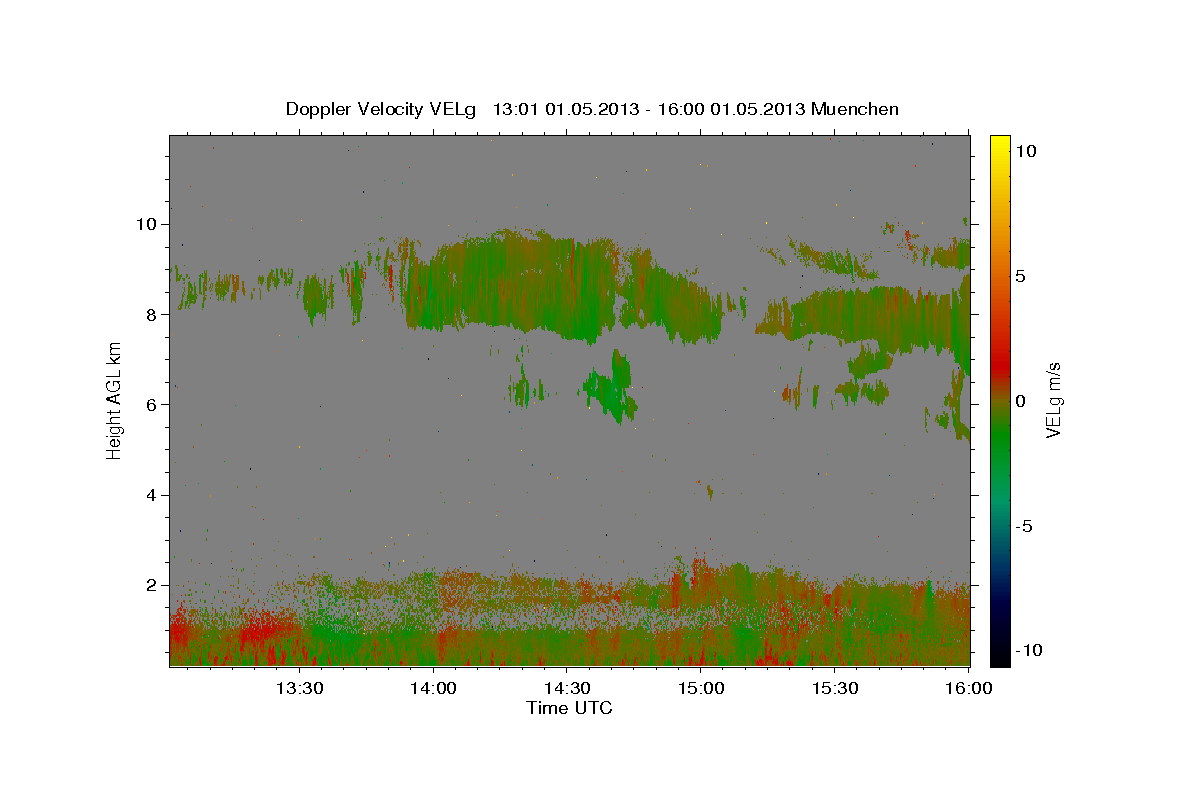Screen dimensions: 1200x800
Task: Click the 14:30 time tick label
Action: pyautogui.click(x=568, y=688)
